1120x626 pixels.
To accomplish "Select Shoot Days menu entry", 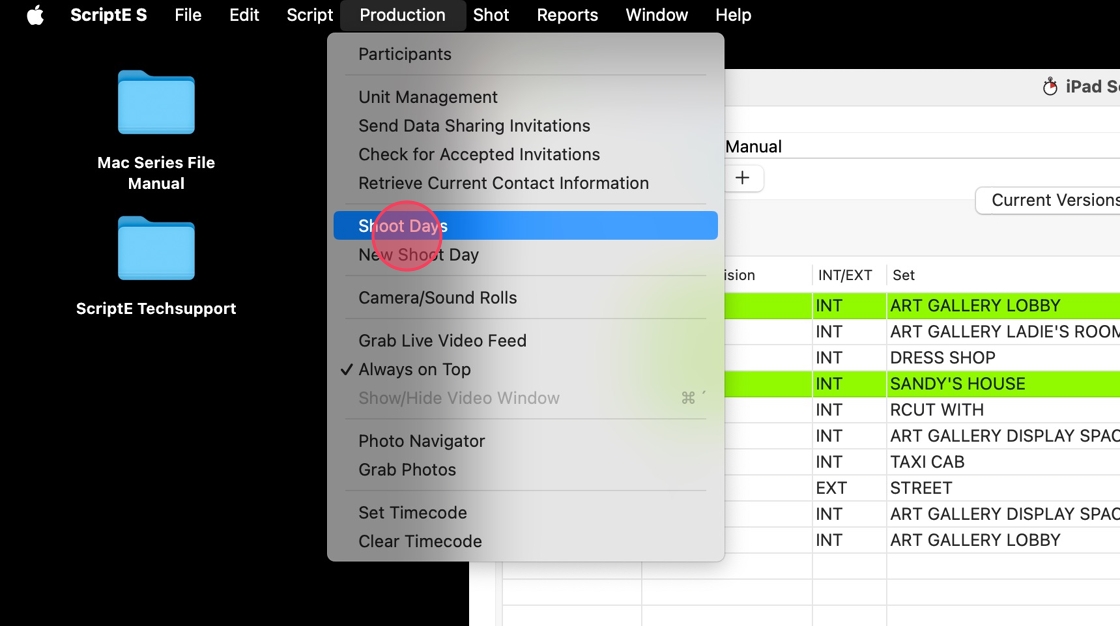I will point(403,226).
